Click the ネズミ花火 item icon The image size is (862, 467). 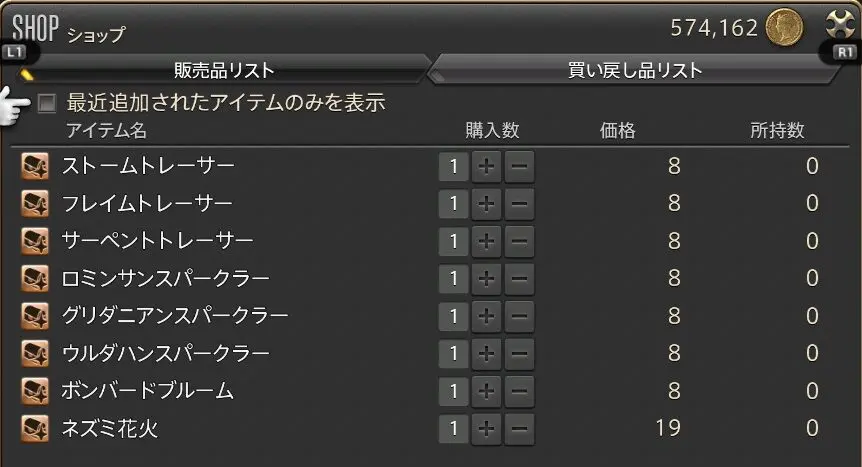35,428
